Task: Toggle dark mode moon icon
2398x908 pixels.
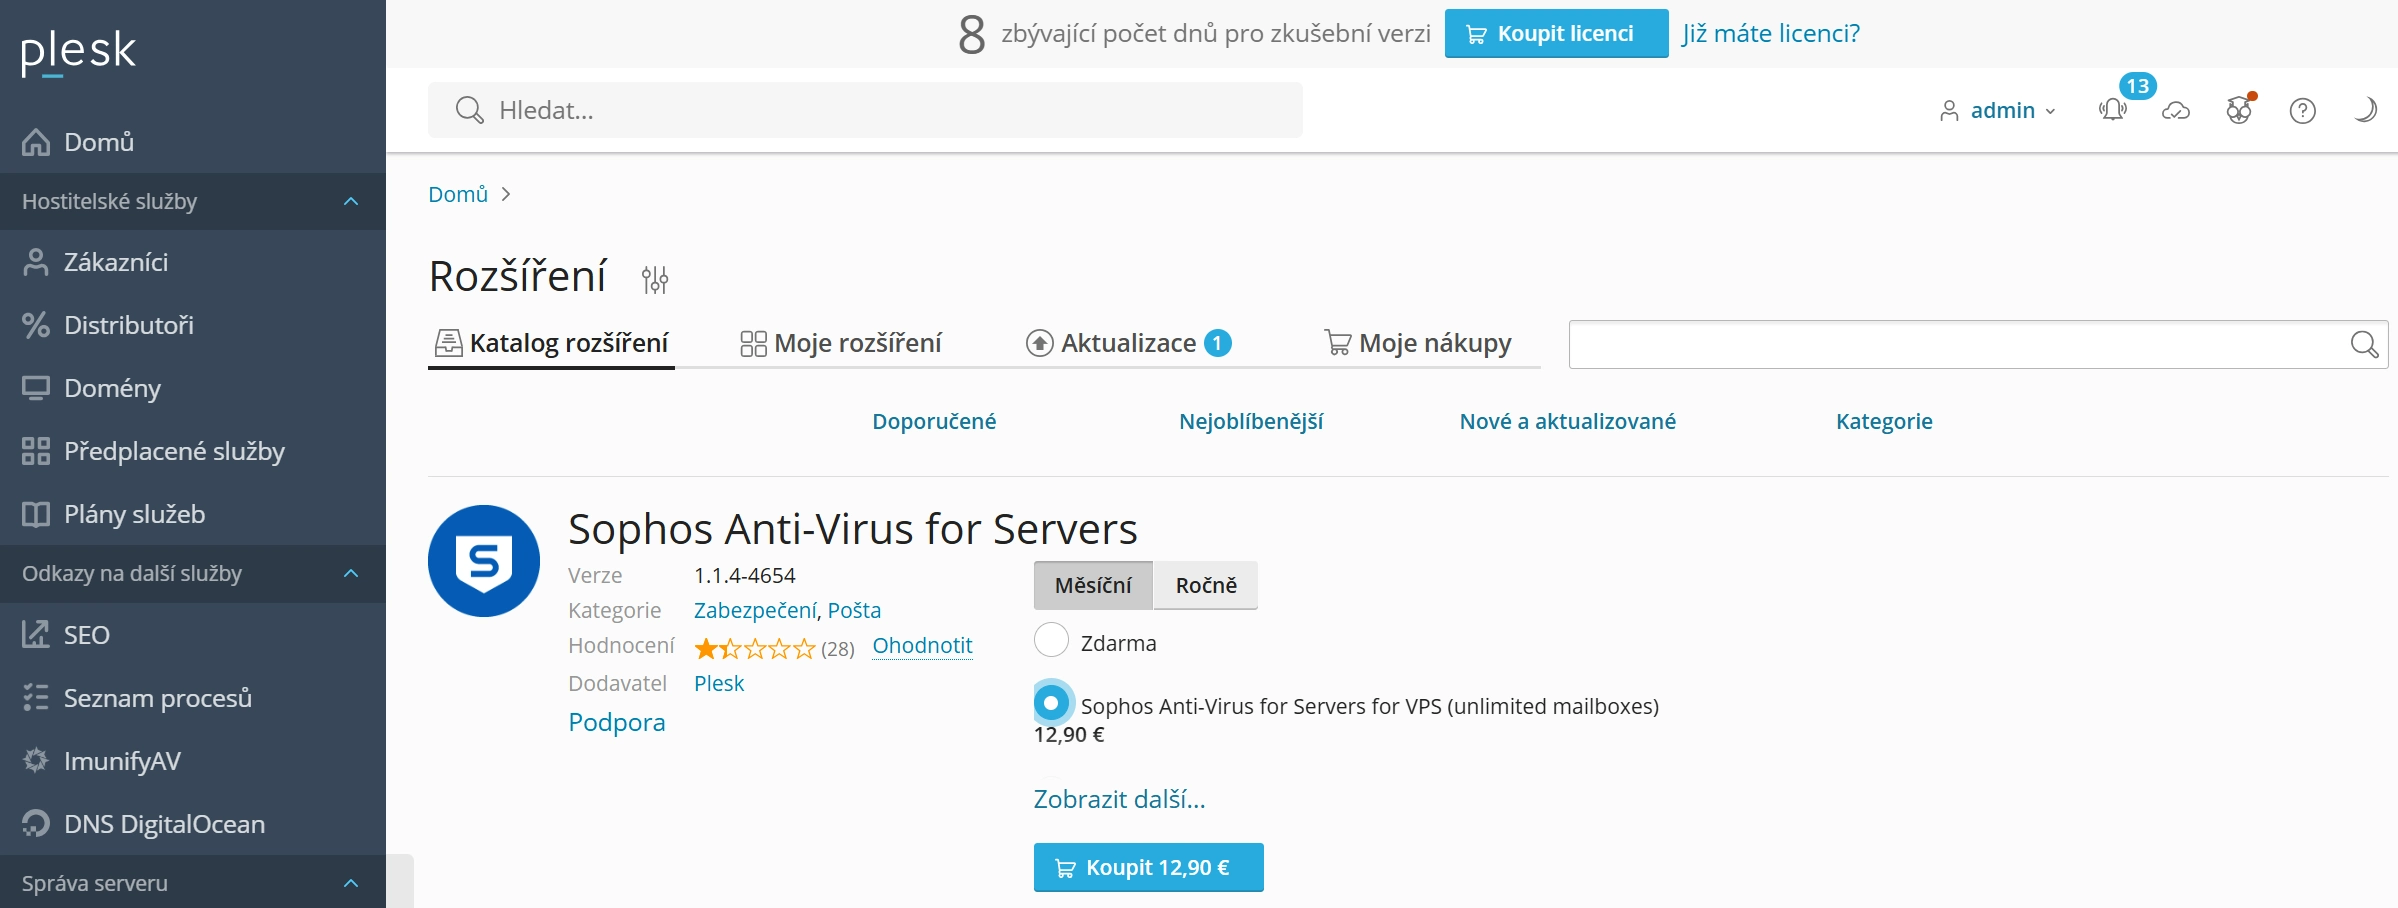Action: (x=2365, y=110)
